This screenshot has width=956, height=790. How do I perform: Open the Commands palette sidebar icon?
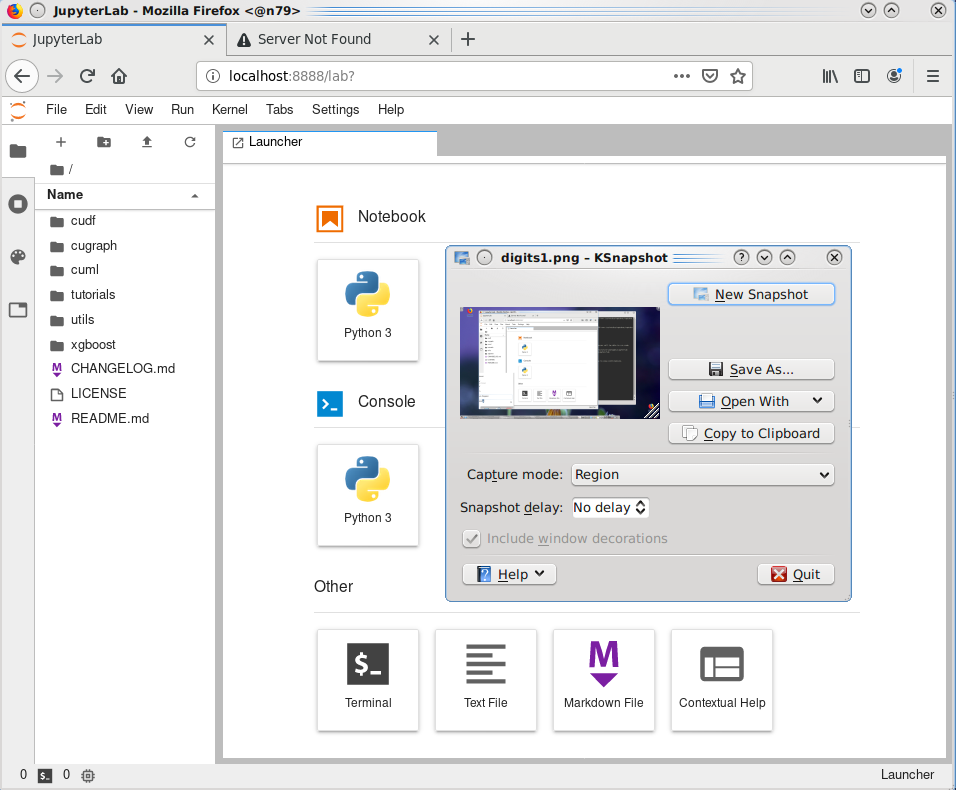coord(18,257)
